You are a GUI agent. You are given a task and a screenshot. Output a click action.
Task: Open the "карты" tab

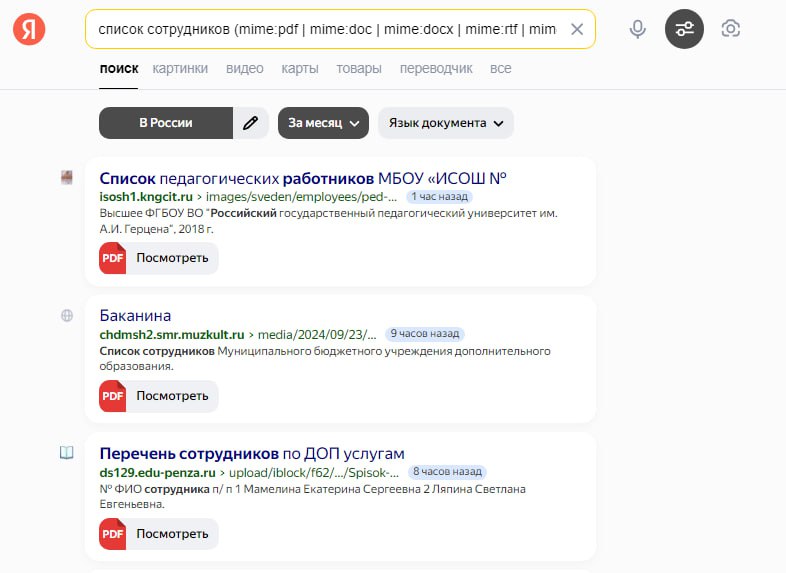click(x=300, y=69)
